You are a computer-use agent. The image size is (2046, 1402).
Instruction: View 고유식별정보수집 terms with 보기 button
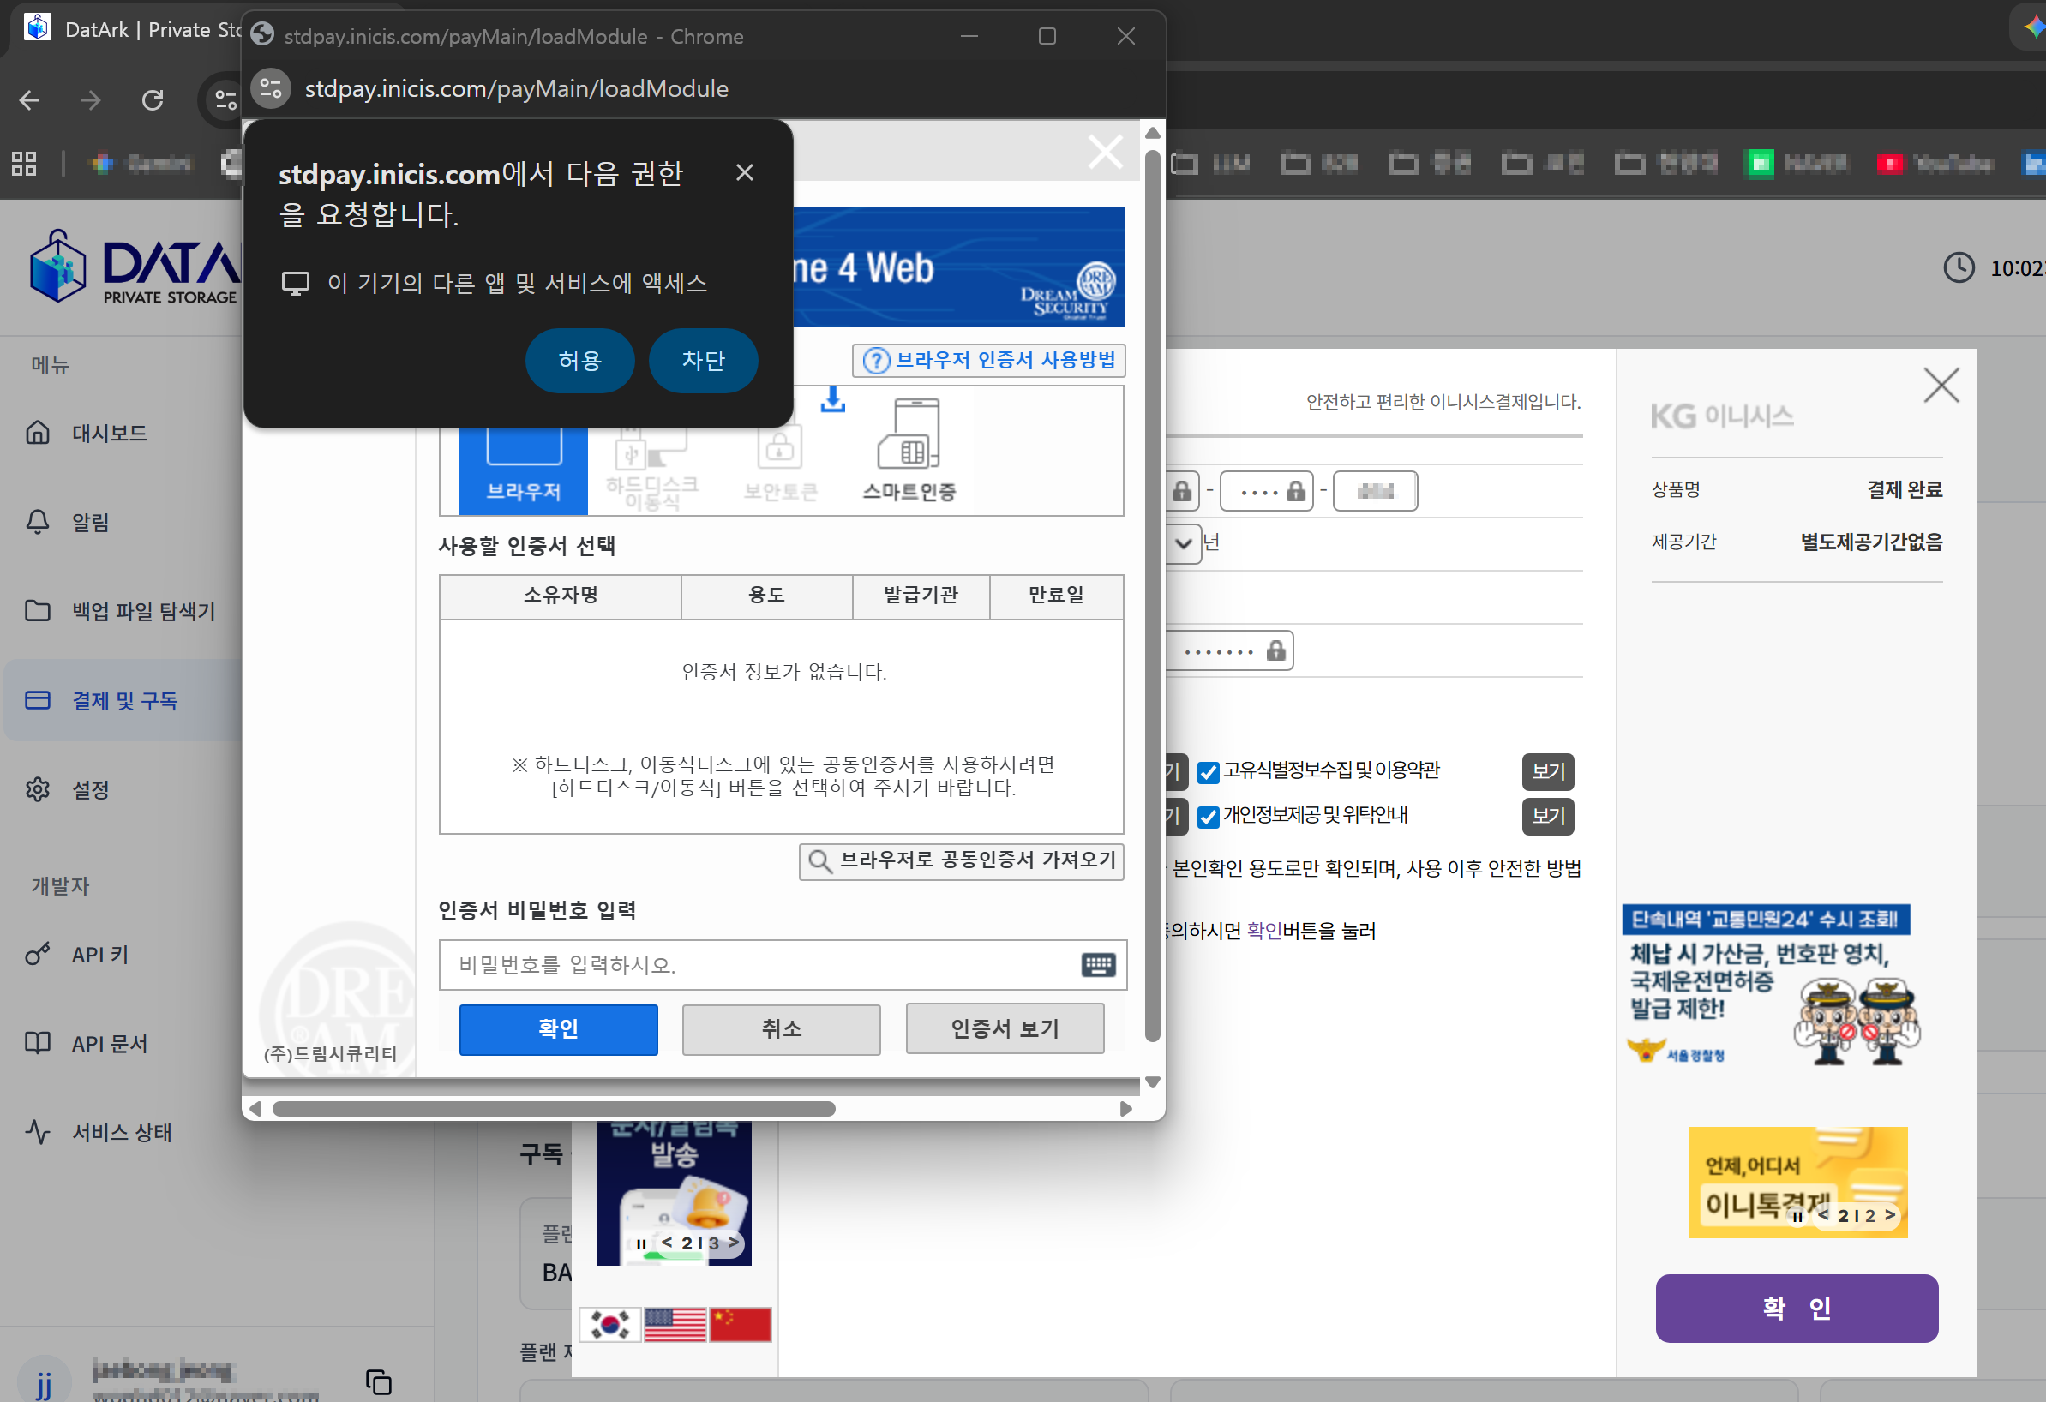[1548, 772]
